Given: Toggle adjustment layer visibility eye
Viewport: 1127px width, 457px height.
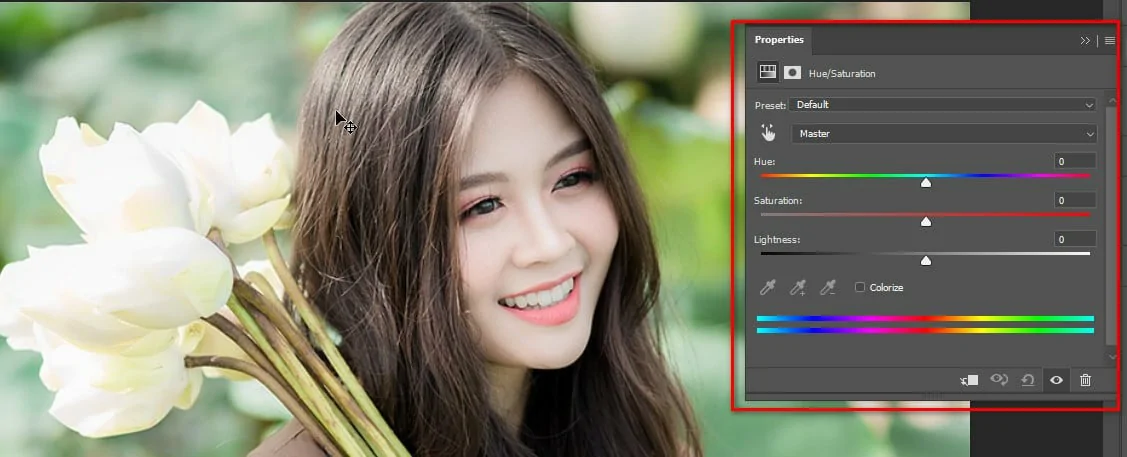Looking at the screenshot, I should coord(1056,380).
